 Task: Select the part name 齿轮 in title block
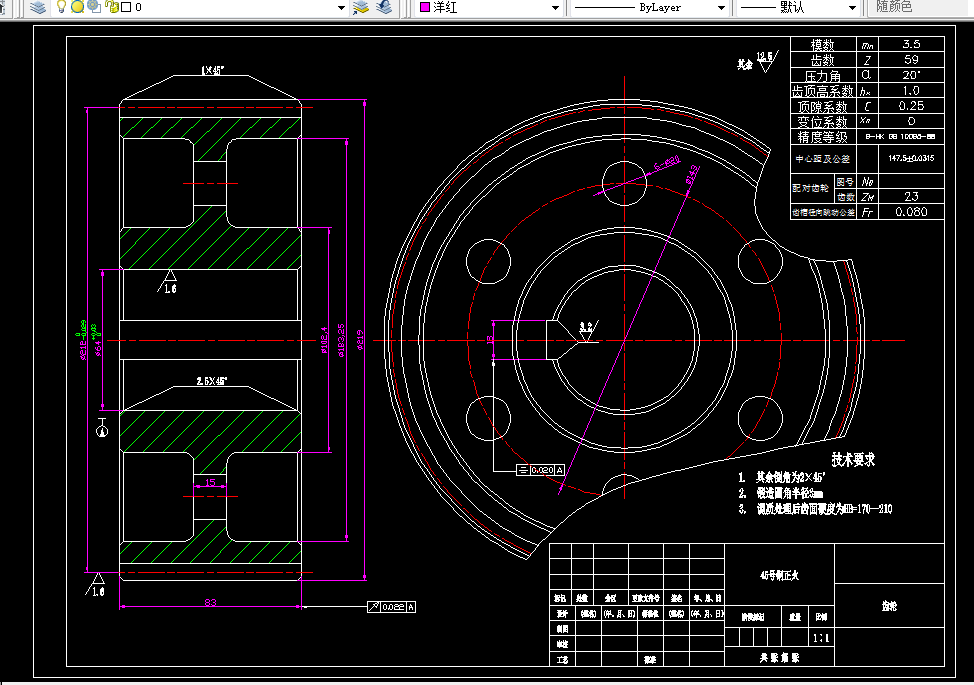889,606
